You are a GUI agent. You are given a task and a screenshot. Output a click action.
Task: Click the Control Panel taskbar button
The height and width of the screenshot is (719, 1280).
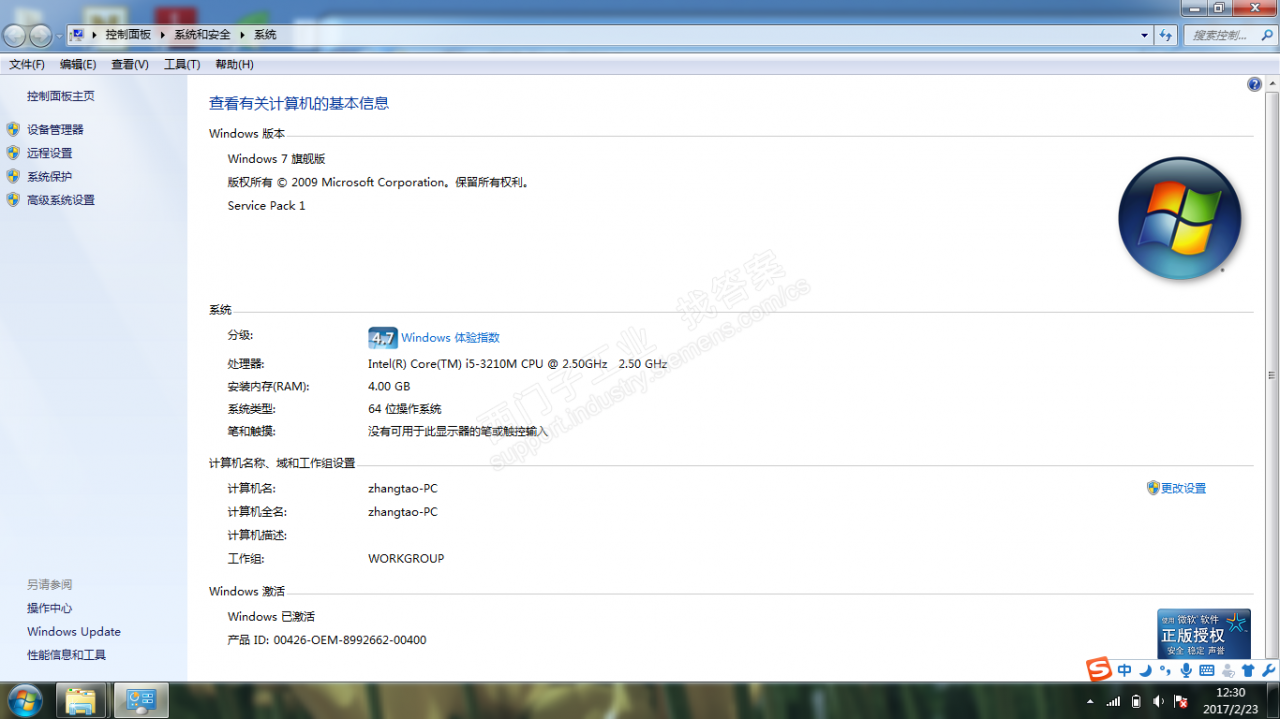coord(141,700)
